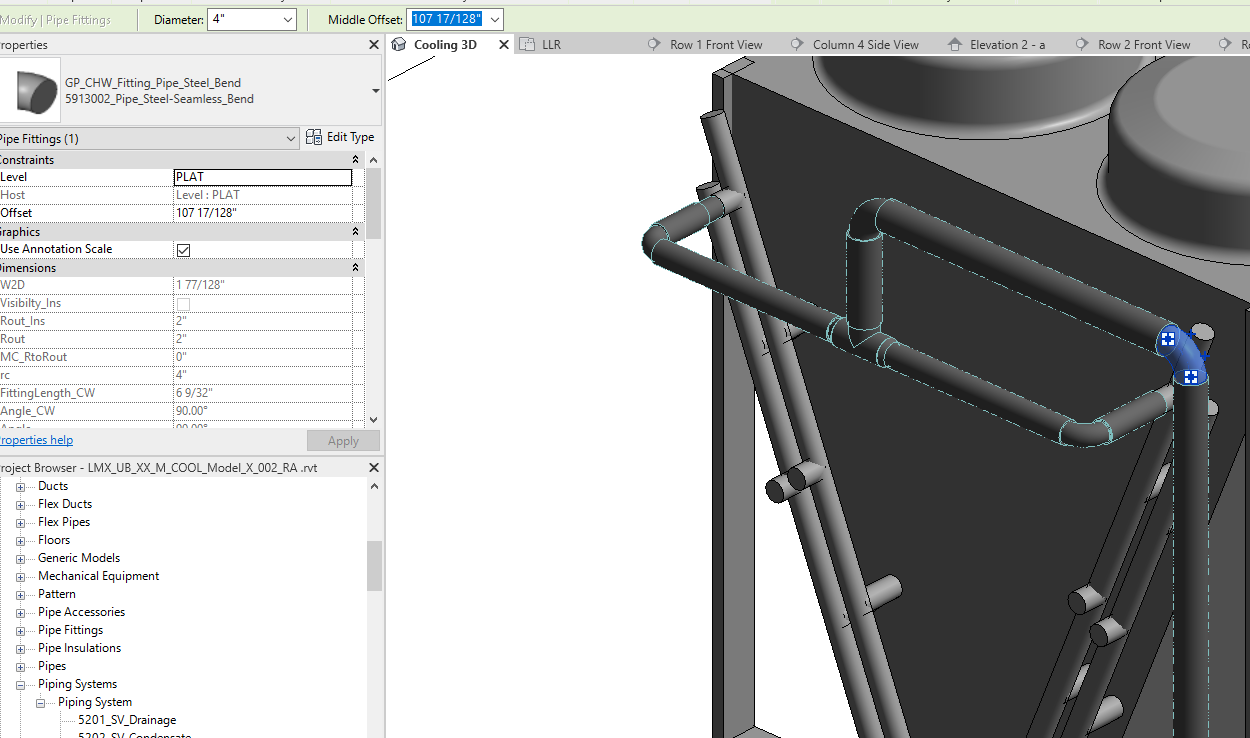Viewport: 1250px width, 738px height.
Task: Click the Apply button
Action: [343, 441]
